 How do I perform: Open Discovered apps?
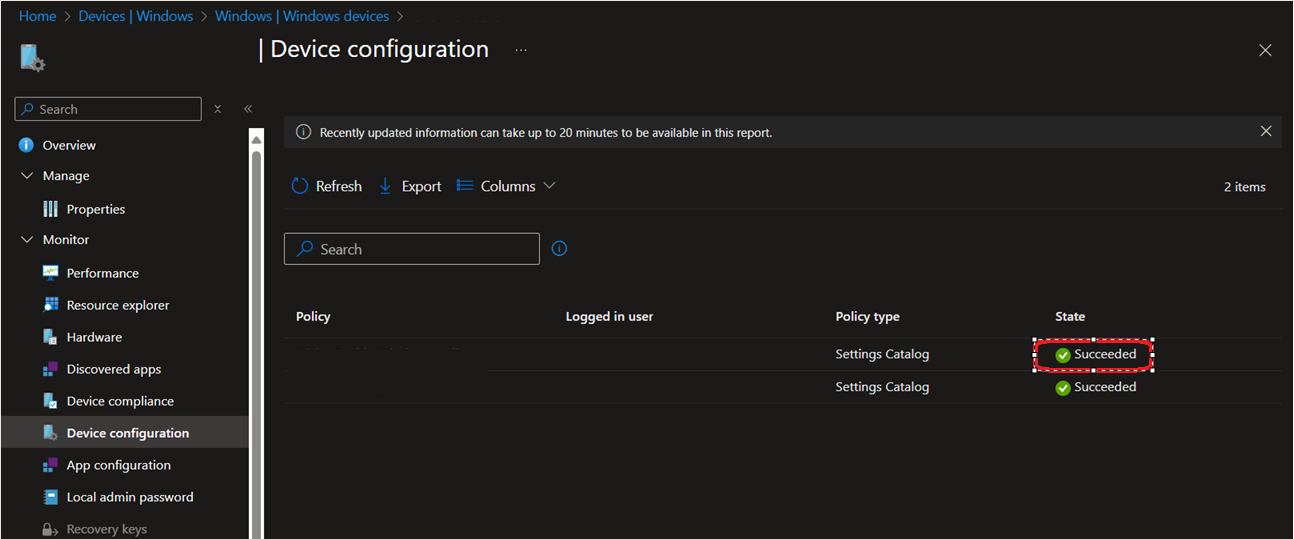click(114, 369)
